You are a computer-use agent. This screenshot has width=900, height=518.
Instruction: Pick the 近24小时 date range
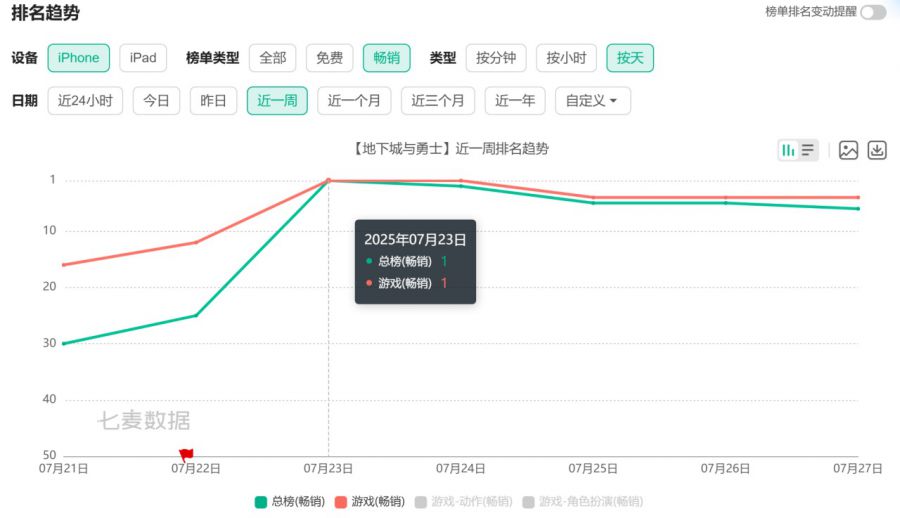(86, 101)
